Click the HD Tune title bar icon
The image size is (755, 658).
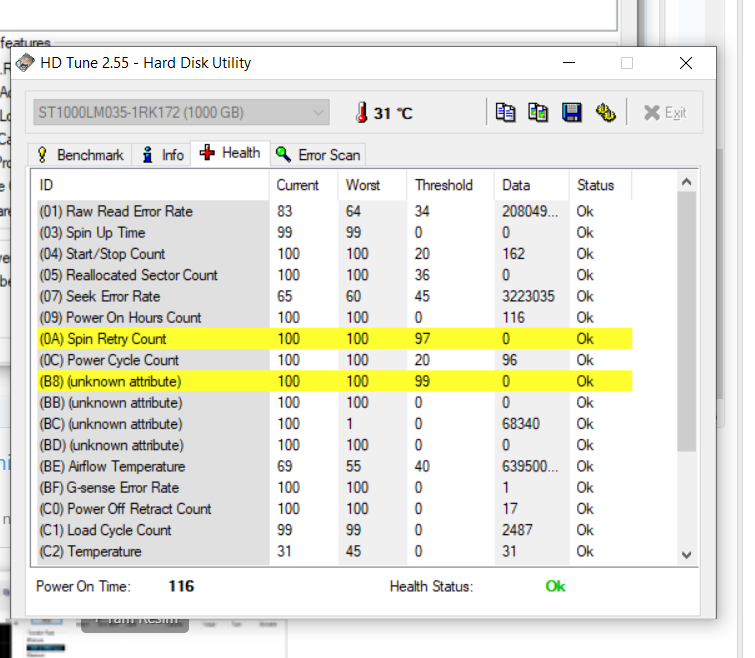pyautogui.click(x=25, y=63)
